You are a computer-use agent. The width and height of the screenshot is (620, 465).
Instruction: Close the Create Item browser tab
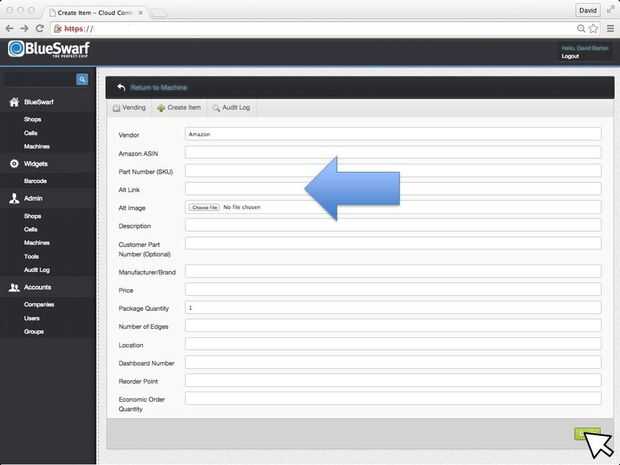click(x=140, y=13)
